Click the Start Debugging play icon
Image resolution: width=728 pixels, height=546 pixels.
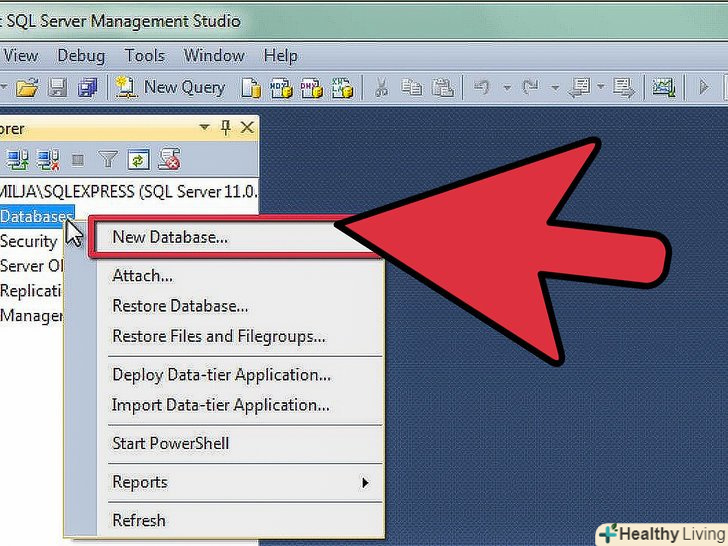pos(704,87)
